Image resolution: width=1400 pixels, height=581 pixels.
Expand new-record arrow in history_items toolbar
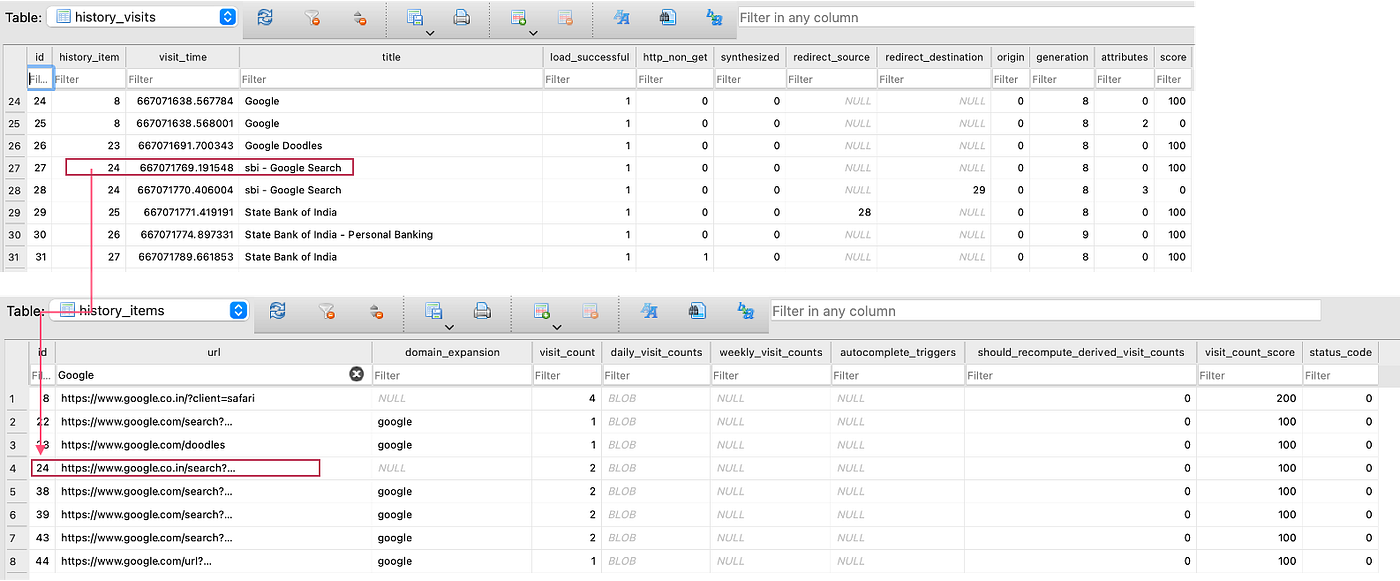[x=557, y=327]
